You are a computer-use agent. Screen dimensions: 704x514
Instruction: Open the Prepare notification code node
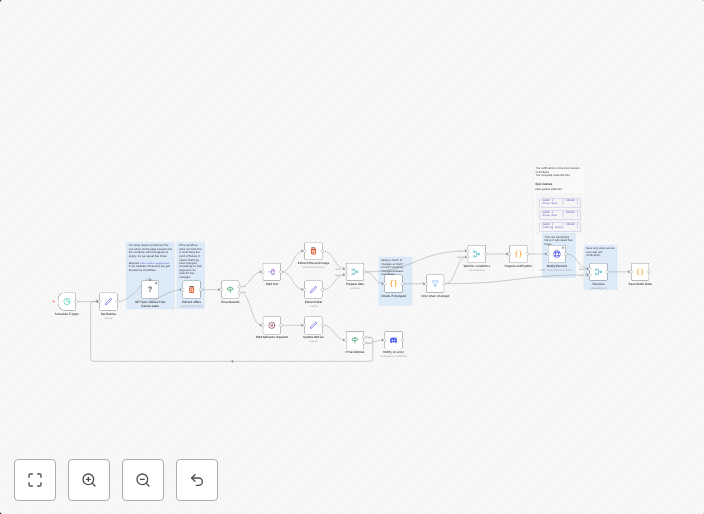point(518,253)
